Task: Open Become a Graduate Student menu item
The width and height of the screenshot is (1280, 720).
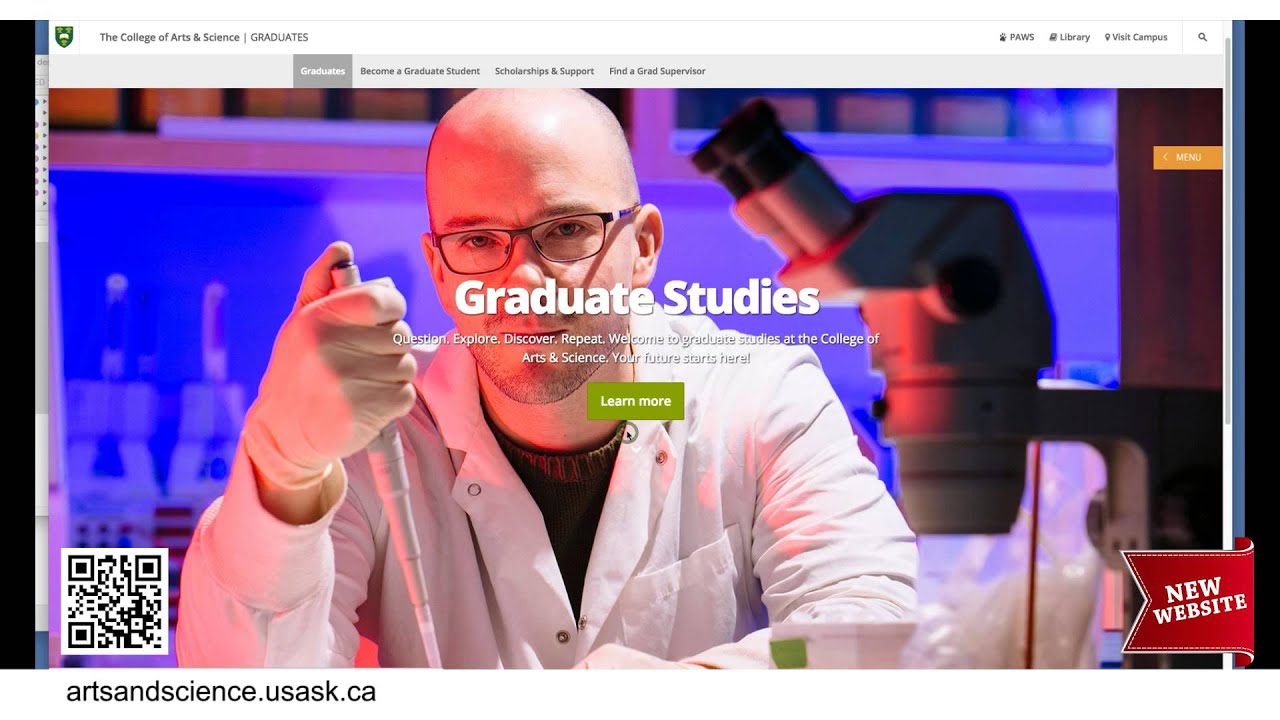Action: [420, 71]
